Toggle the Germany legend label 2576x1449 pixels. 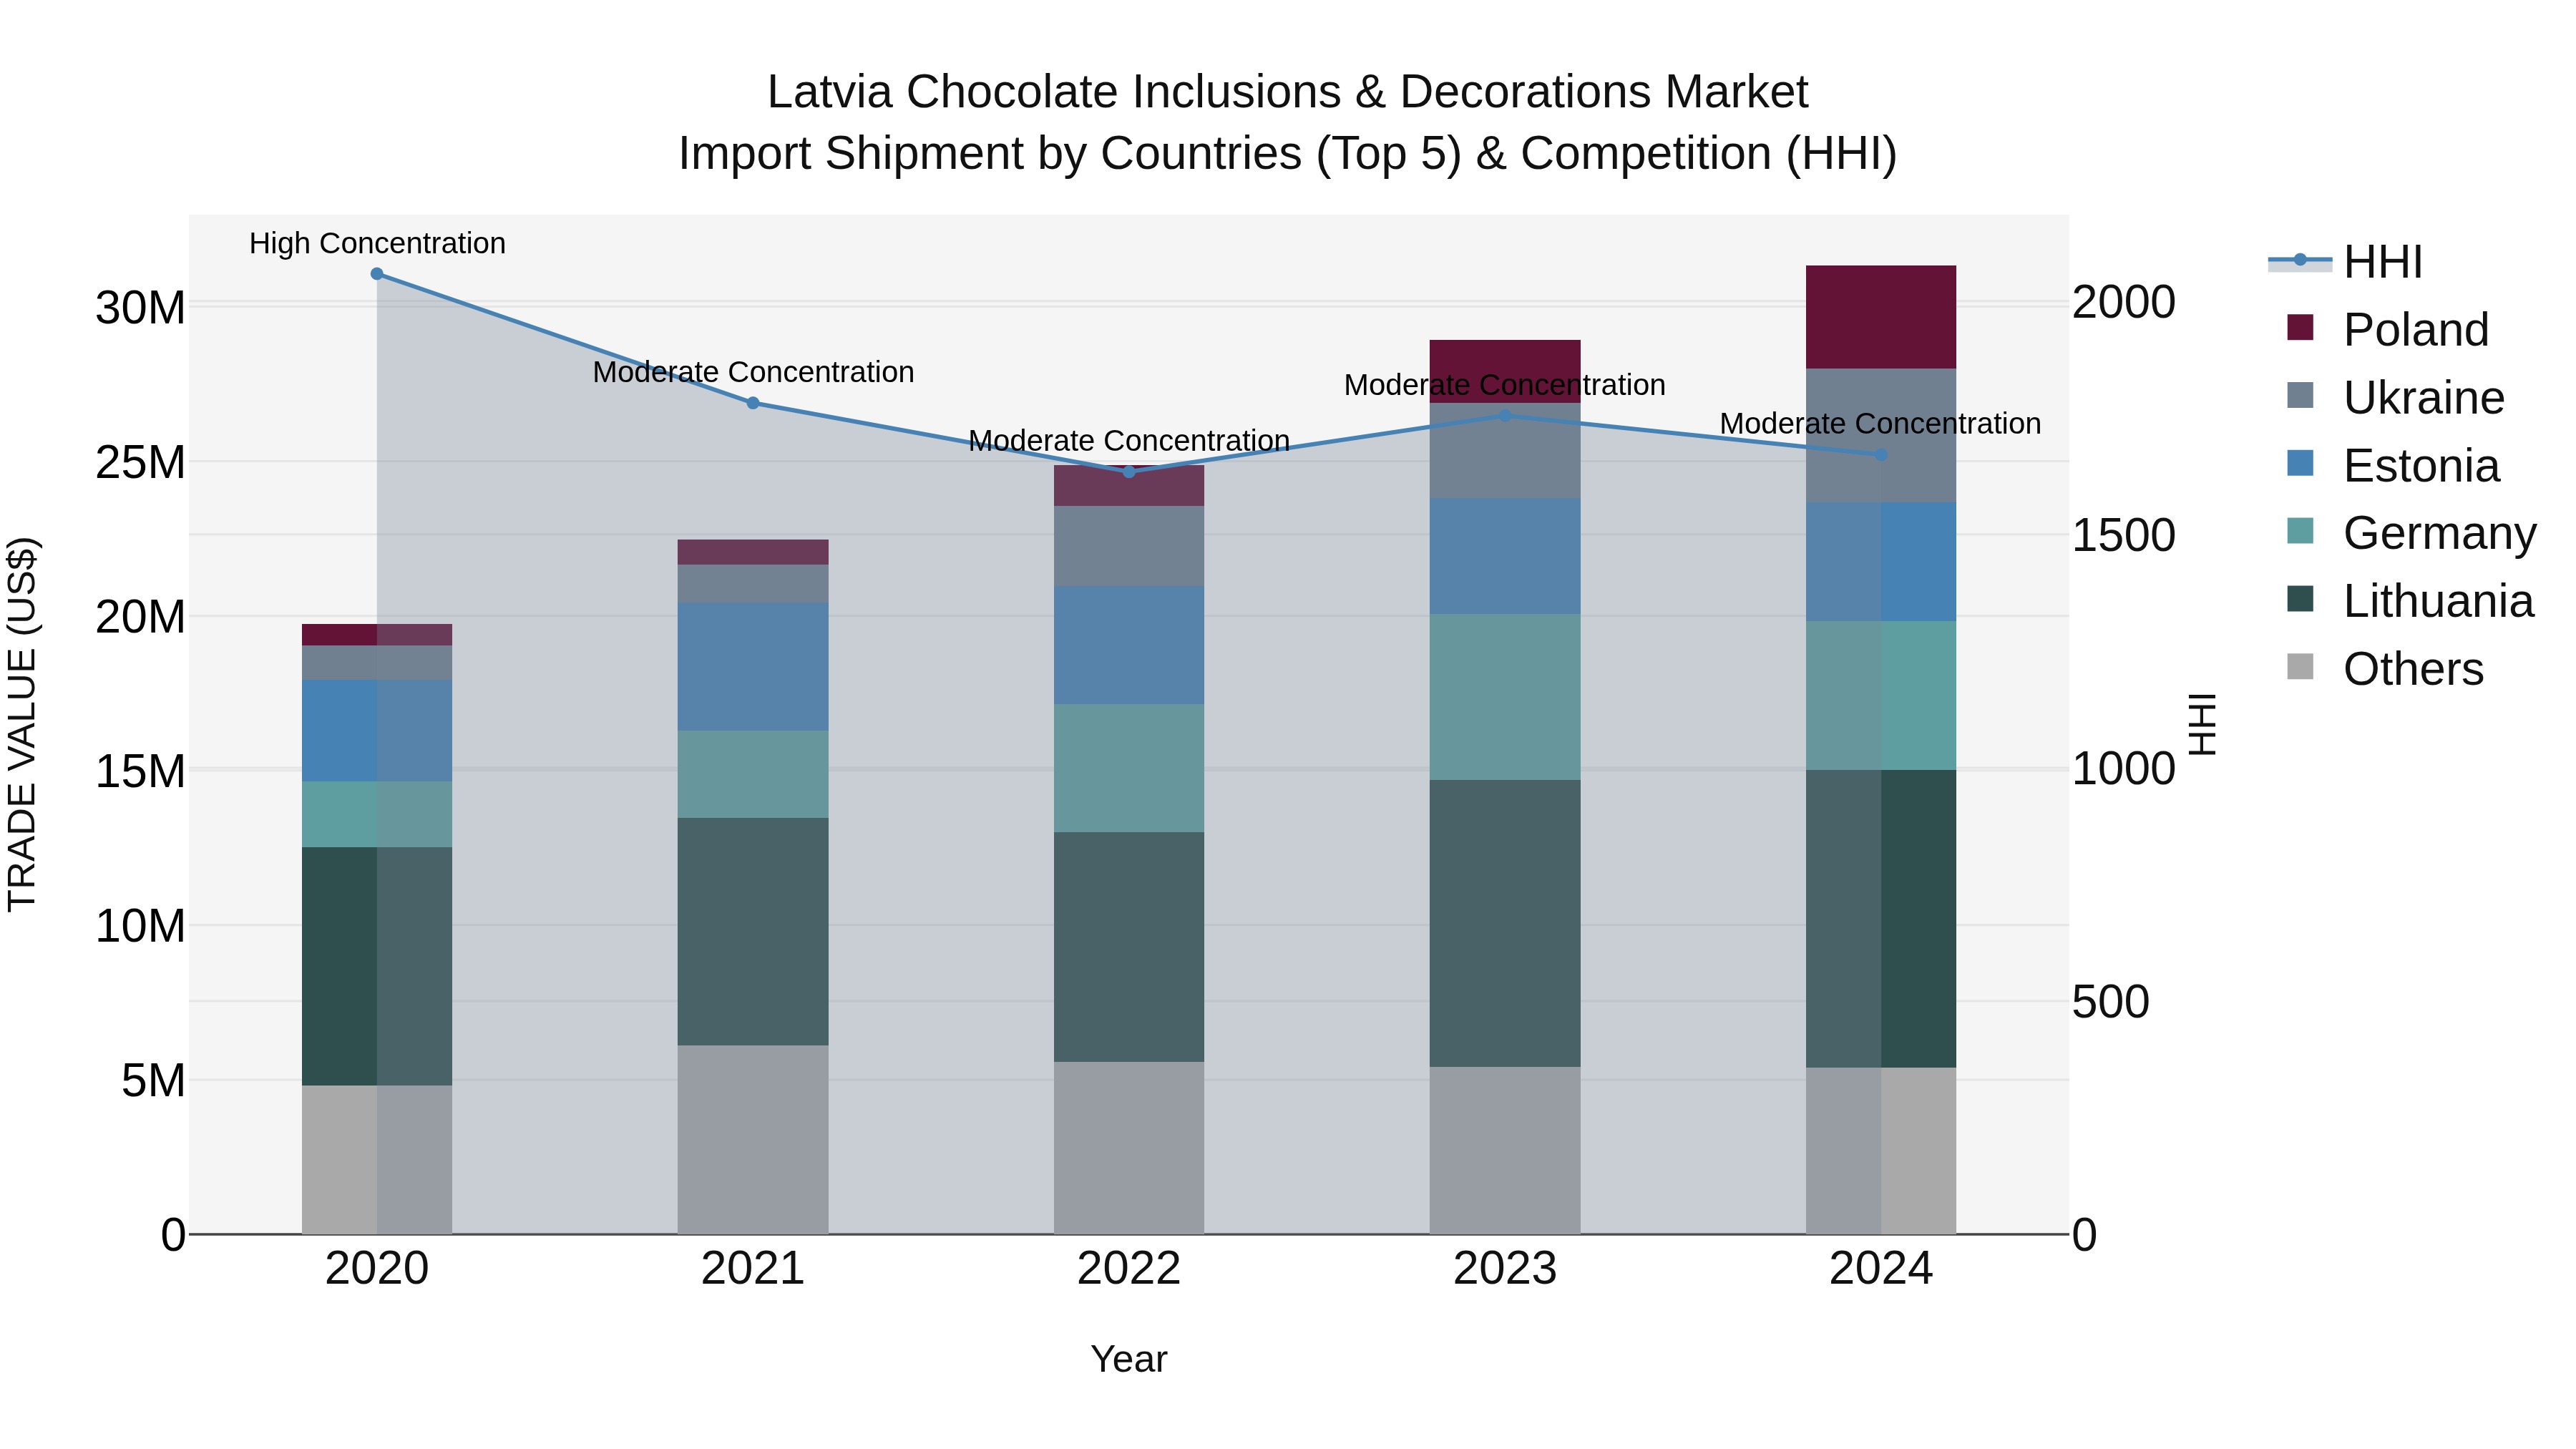click(x=2440, y=533)
